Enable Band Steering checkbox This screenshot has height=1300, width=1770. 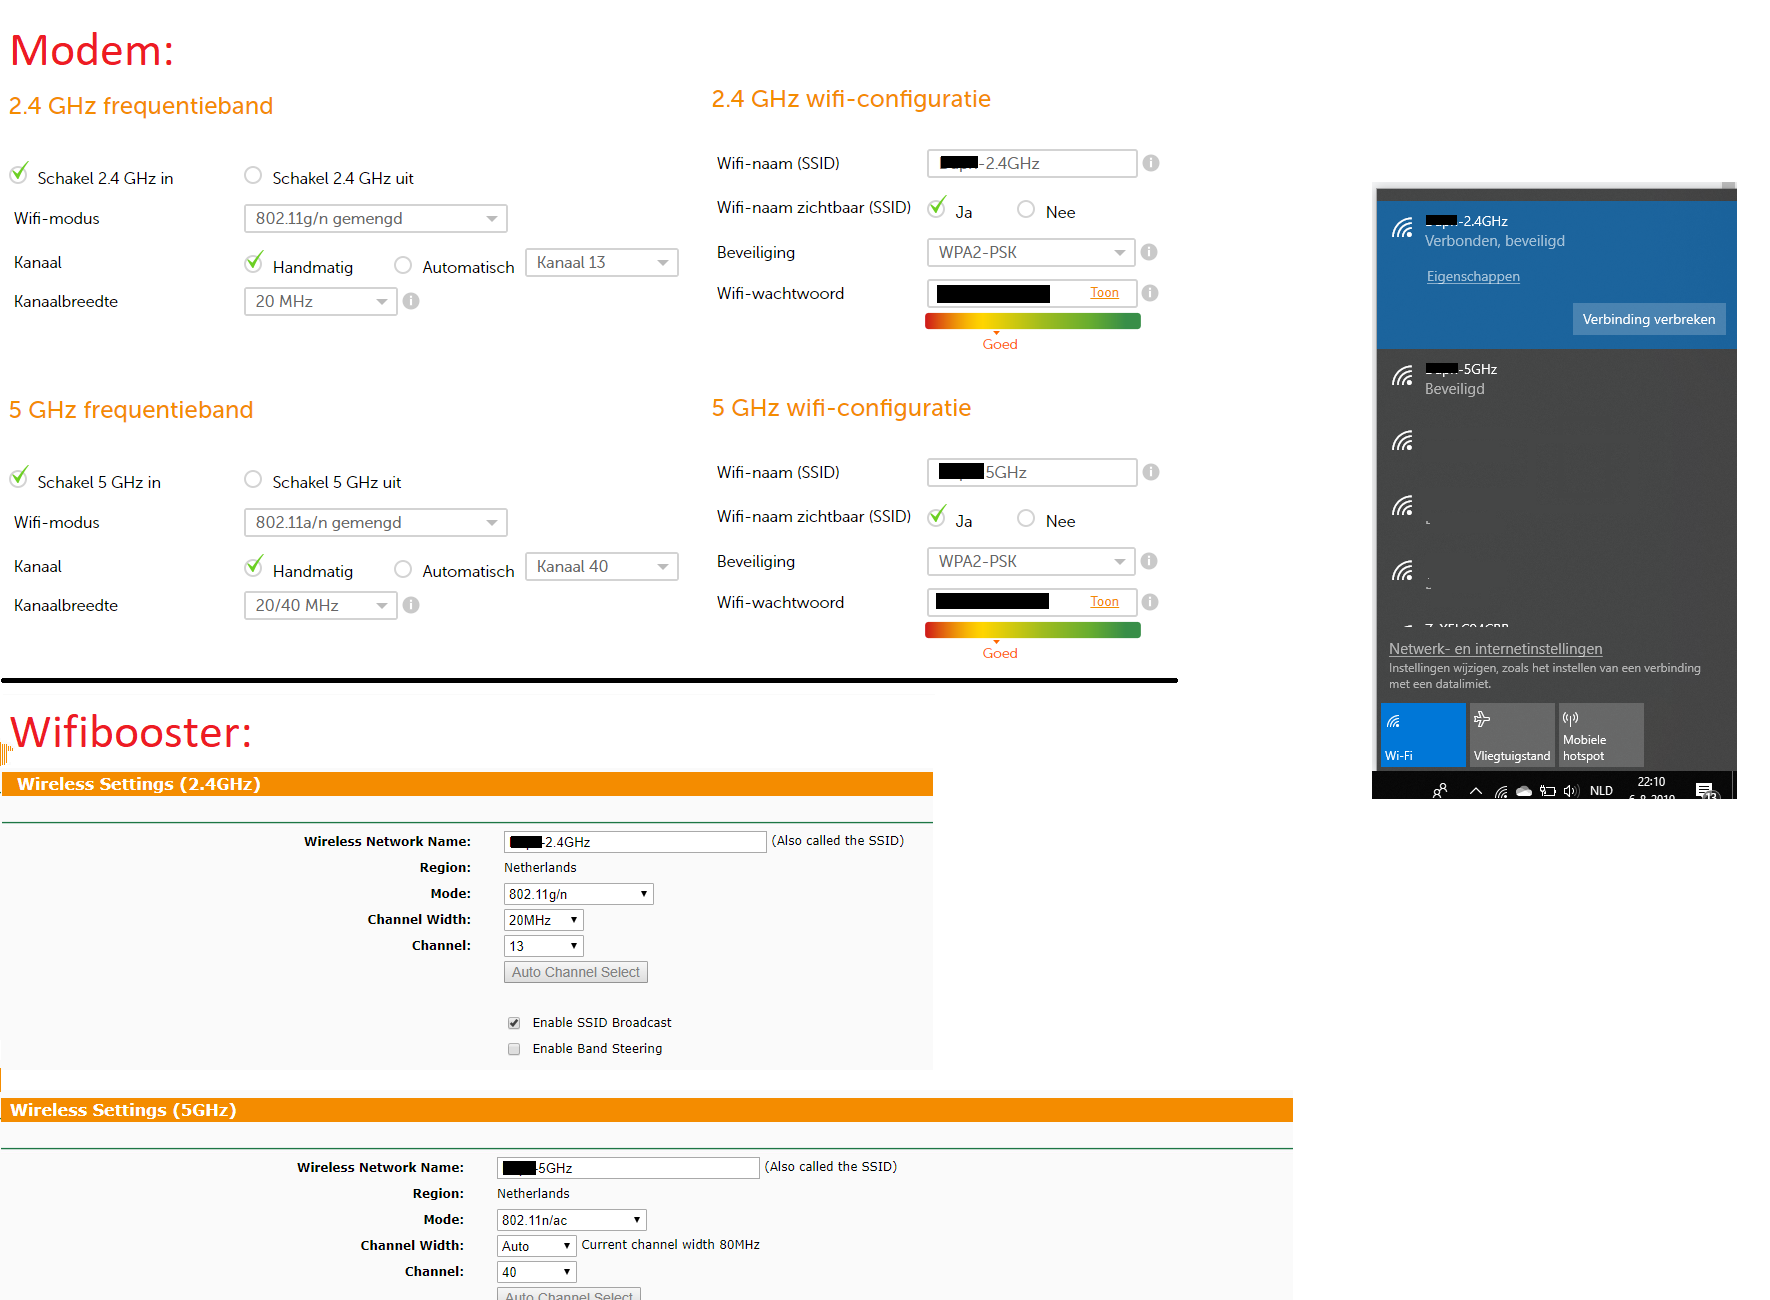[514, 1049]
